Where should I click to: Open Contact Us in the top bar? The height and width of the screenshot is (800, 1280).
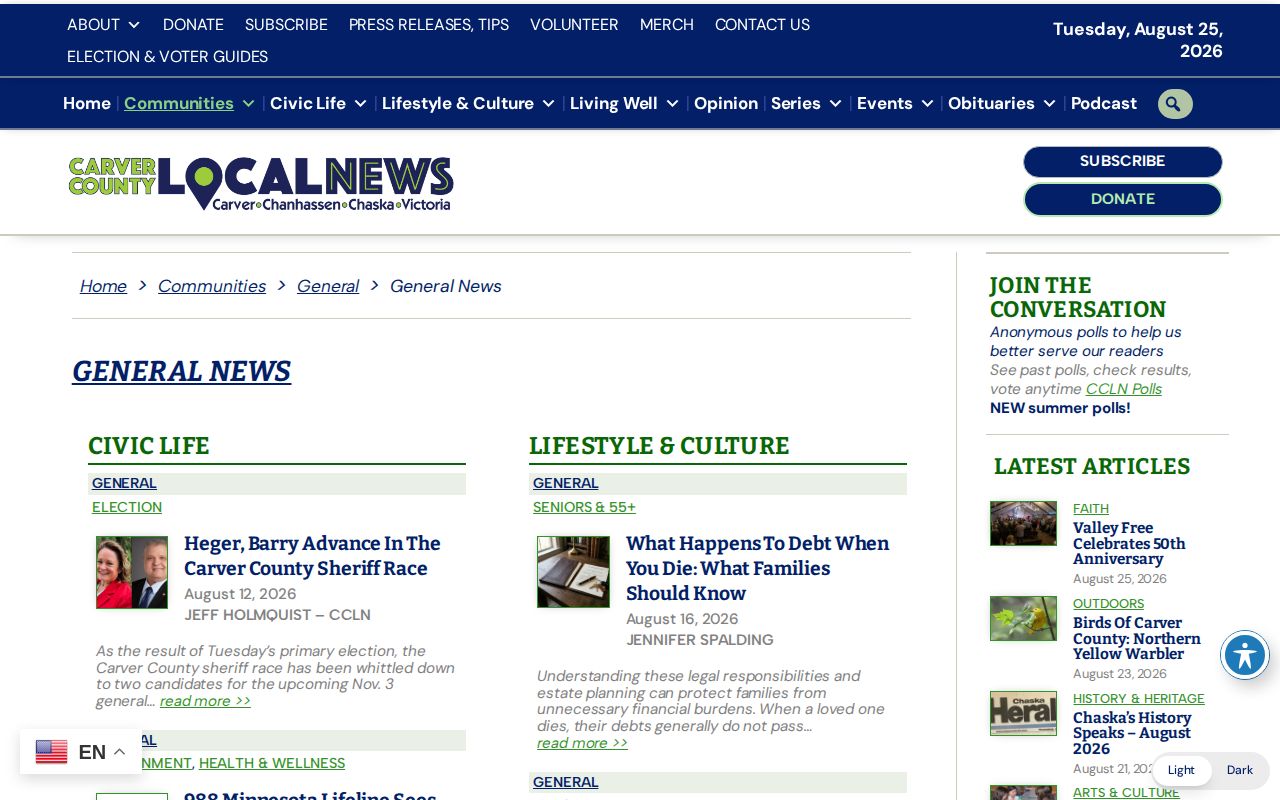tap(762, 25)
